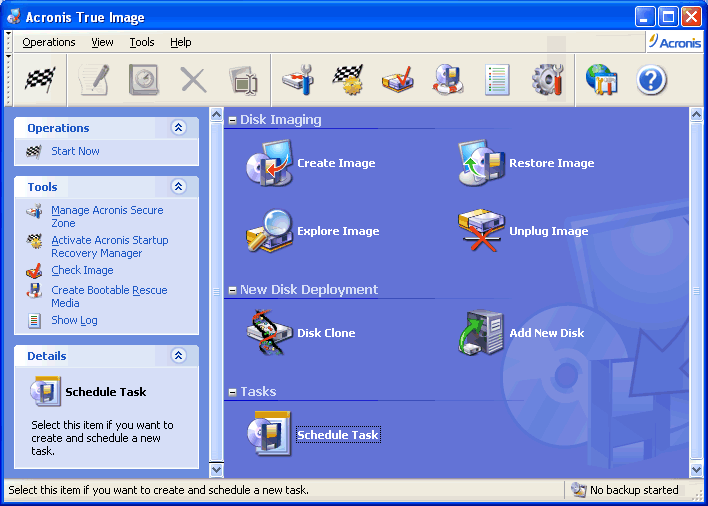
Task: Click the Delete X toolbar icon
Action: [x=193, y=80]
